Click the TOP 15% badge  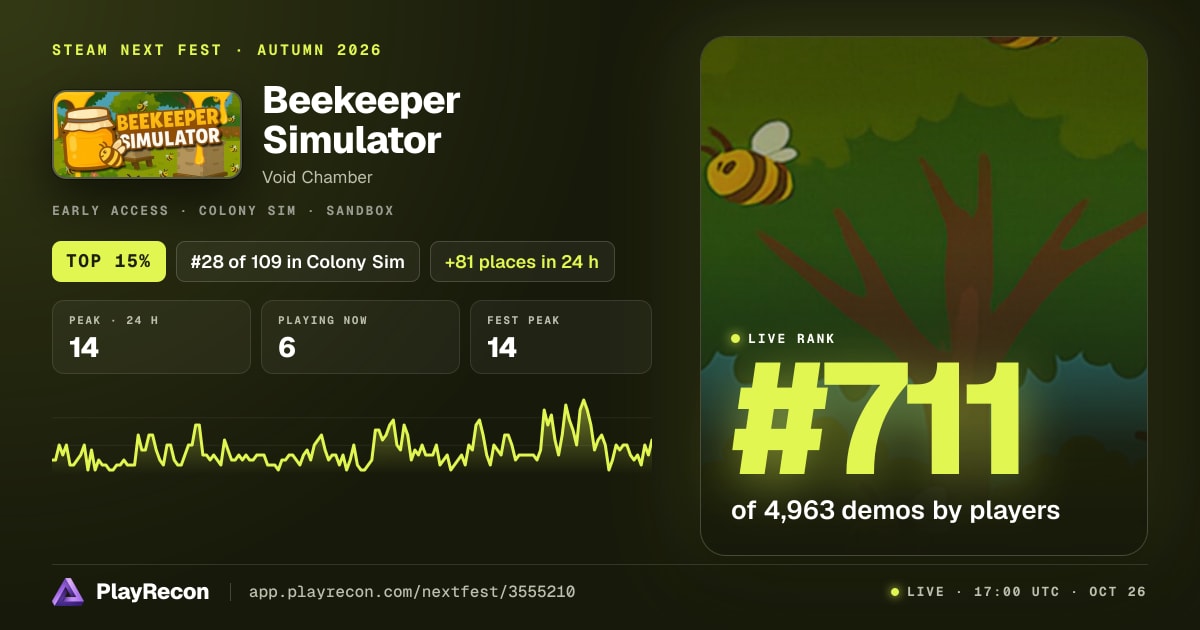(x=108, y=262)
